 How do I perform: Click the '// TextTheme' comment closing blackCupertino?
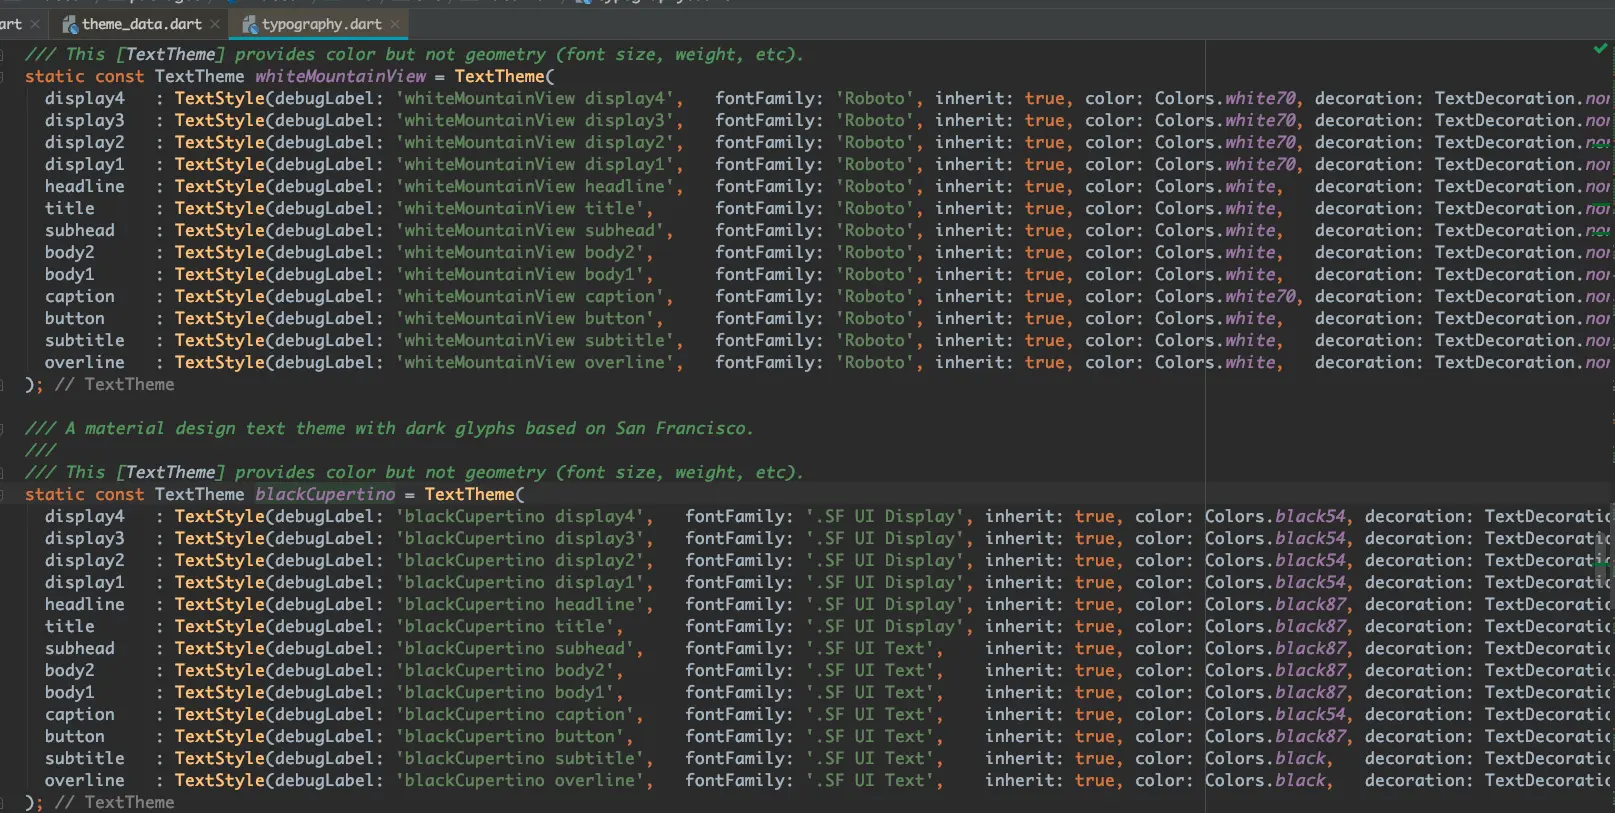coord(115,803)
